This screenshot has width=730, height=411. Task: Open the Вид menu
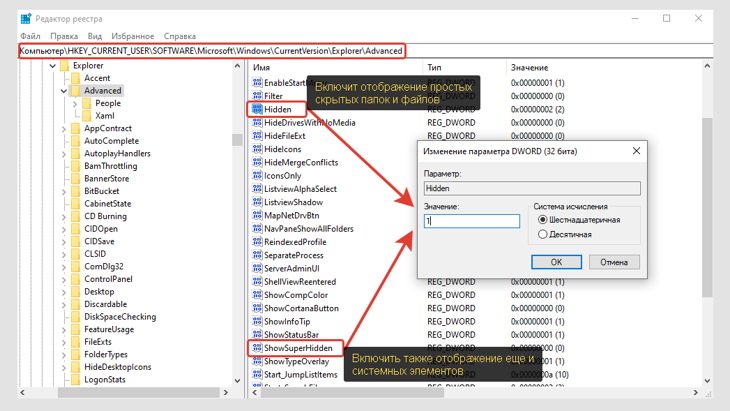[95, 36]
